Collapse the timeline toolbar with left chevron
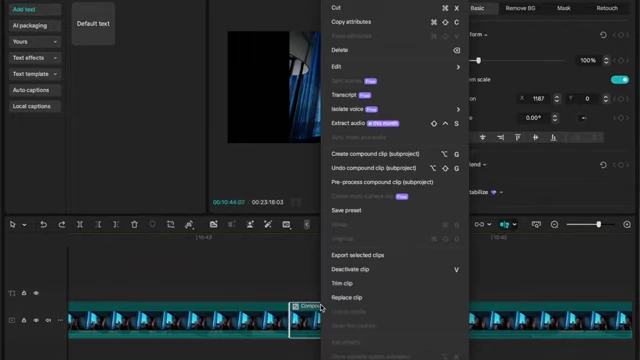This screenshot has height=360, width=640. pyautogui.click(x=307, y=224)
